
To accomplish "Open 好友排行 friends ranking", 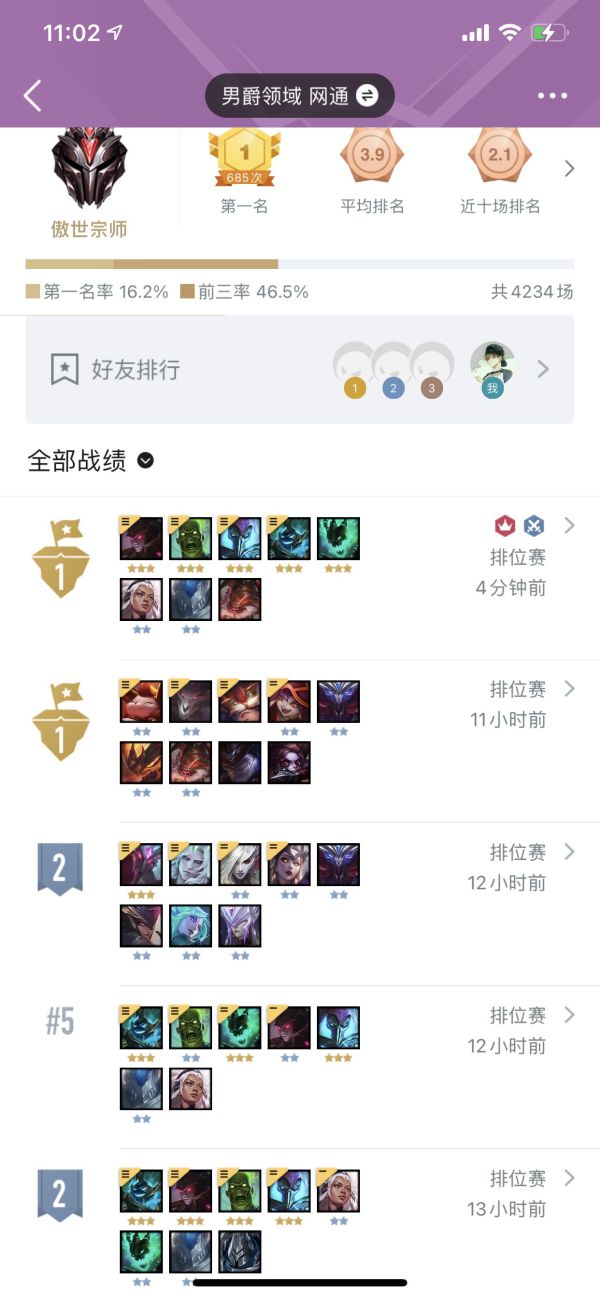I will 300,369.
